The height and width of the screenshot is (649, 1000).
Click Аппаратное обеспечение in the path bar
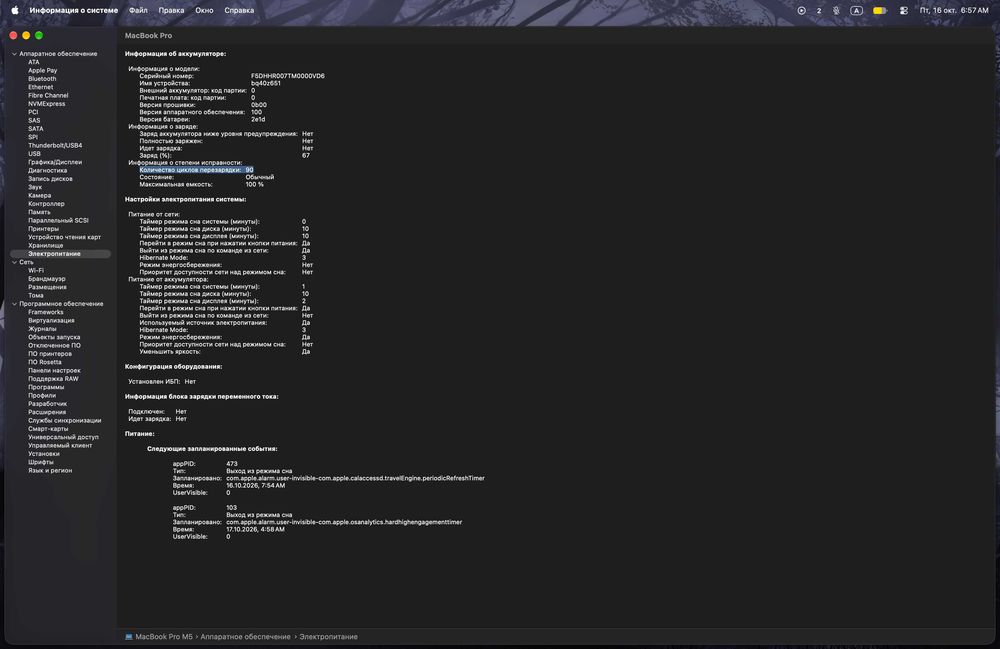pyautogui.click(x=246, y=637)
